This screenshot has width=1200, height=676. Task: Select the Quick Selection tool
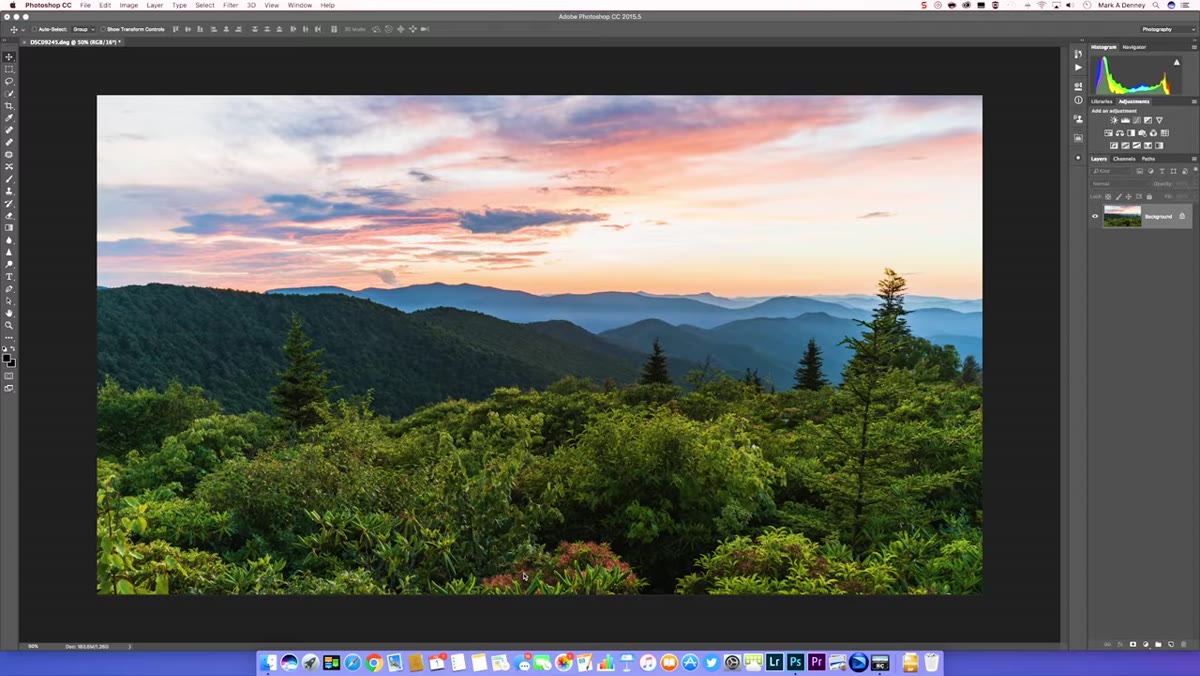tap(8, 92)
